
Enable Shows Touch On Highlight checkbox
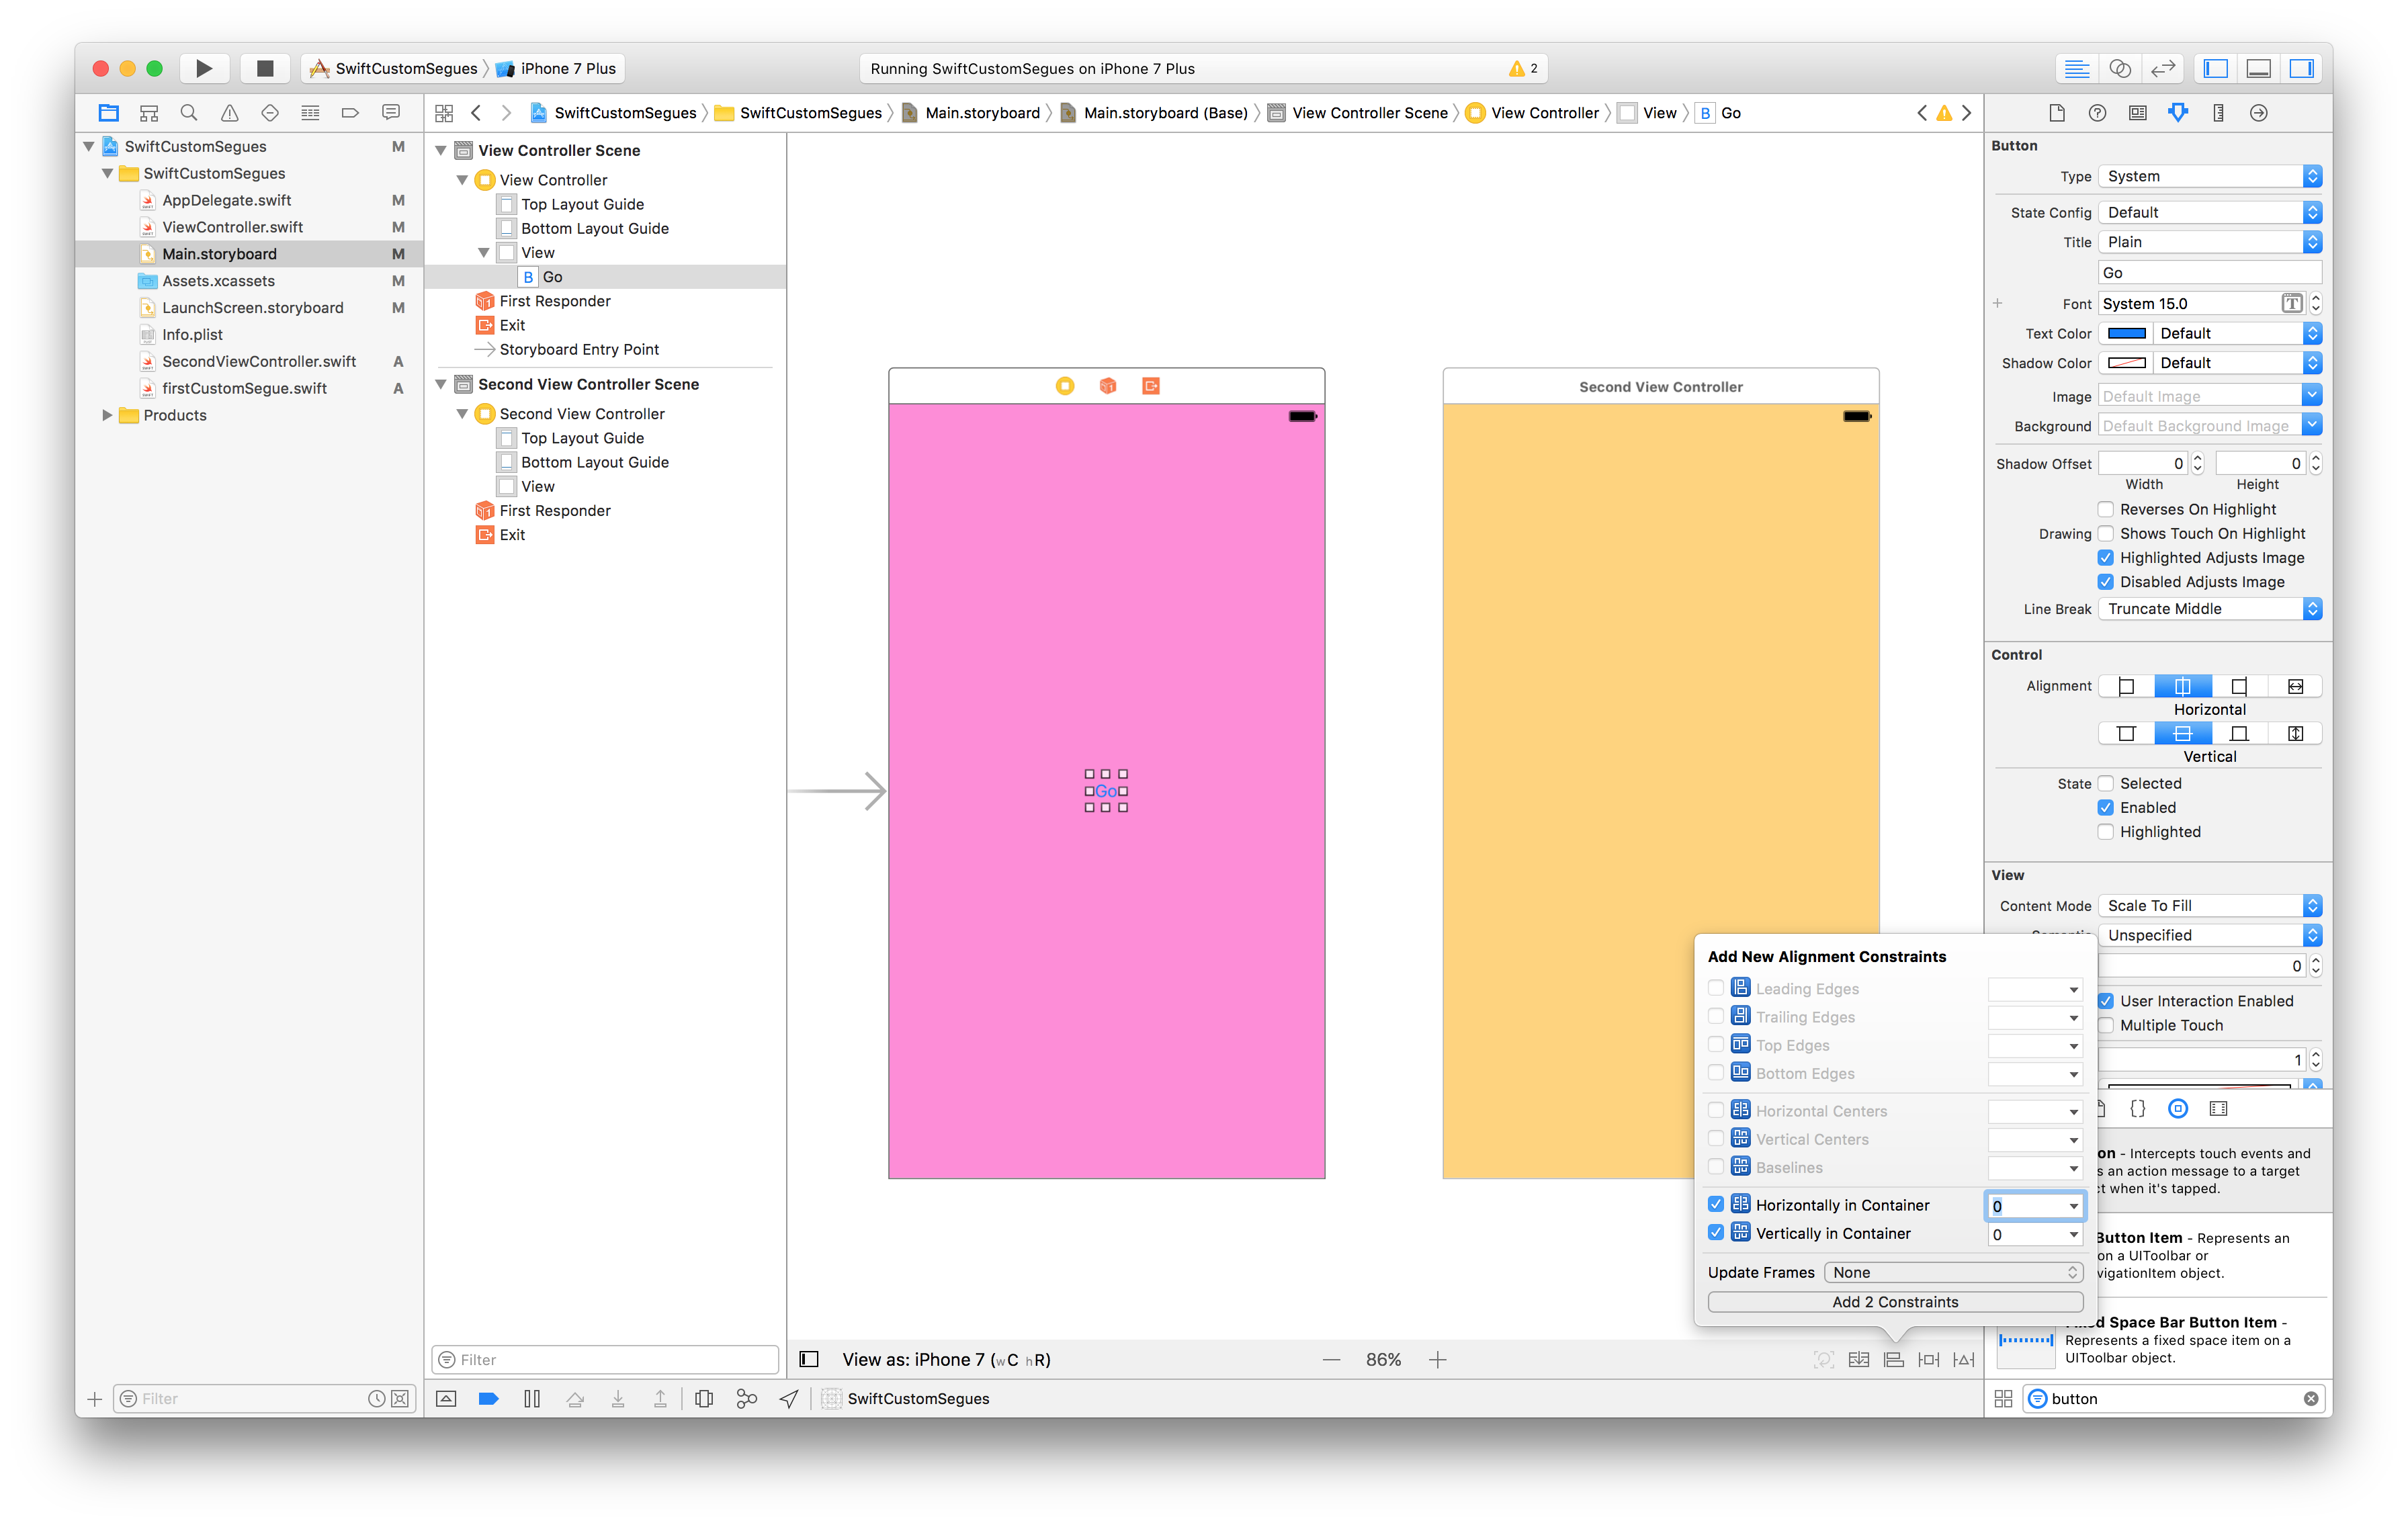pyautogui.click(x=2105, y=533)
